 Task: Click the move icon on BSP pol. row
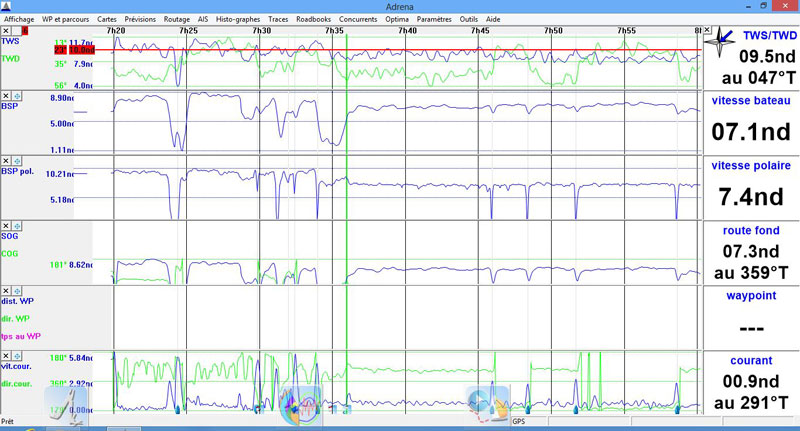[x=17, y=161]
